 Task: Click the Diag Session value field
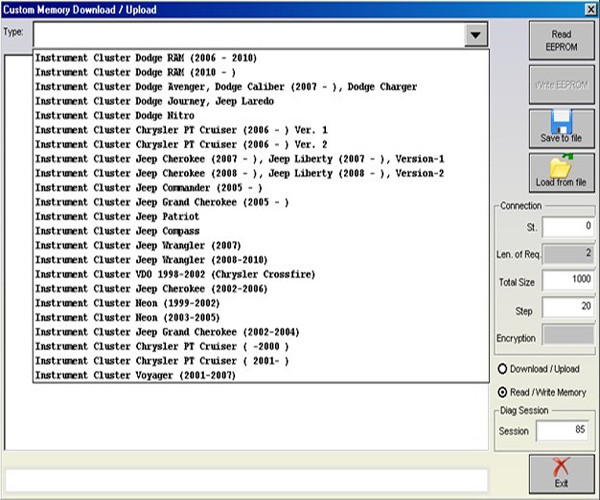(x=561, y=431)
